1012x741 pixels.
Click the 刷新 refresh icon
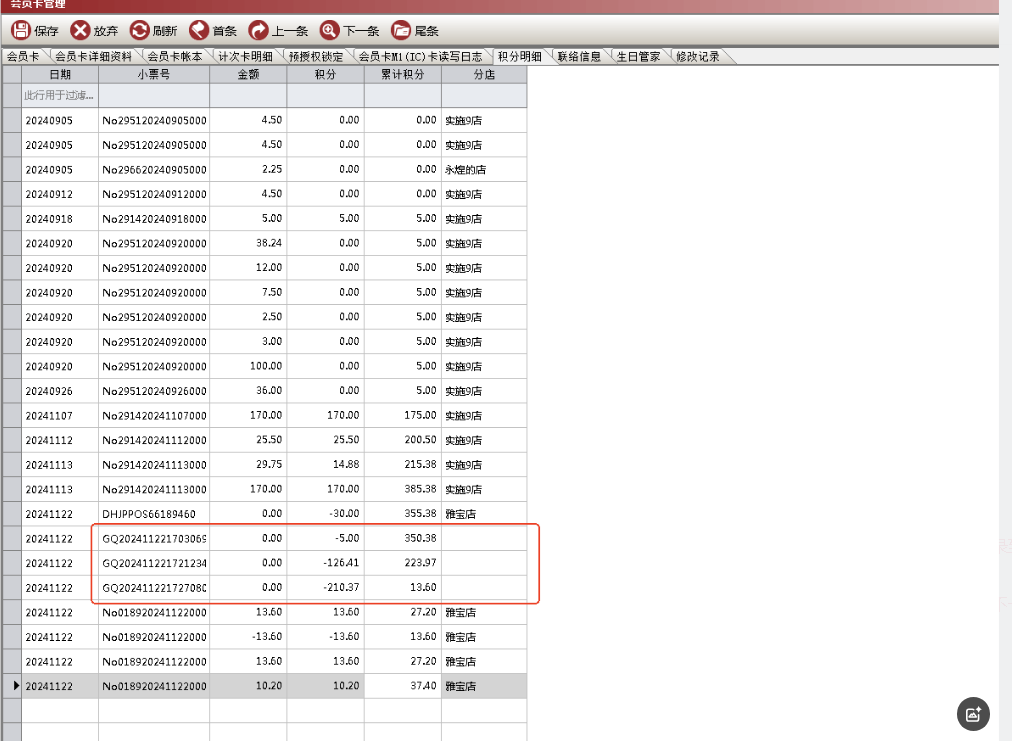[x=139, y=30]
